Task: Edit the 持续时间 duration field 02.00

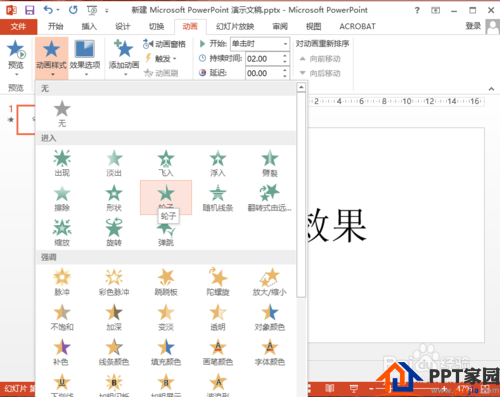Action: click(x=263, y=59)
